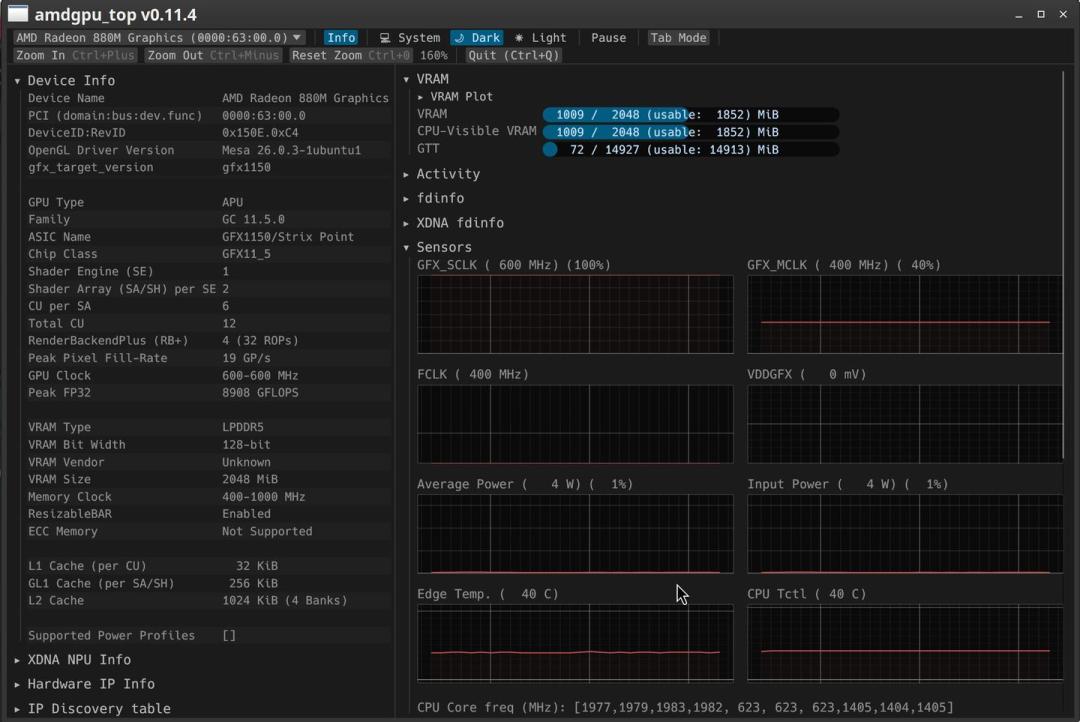Click the Chip Class value GFX11_5
The height and width of the screenshot is (722, 1080).
tap(247, 254)
